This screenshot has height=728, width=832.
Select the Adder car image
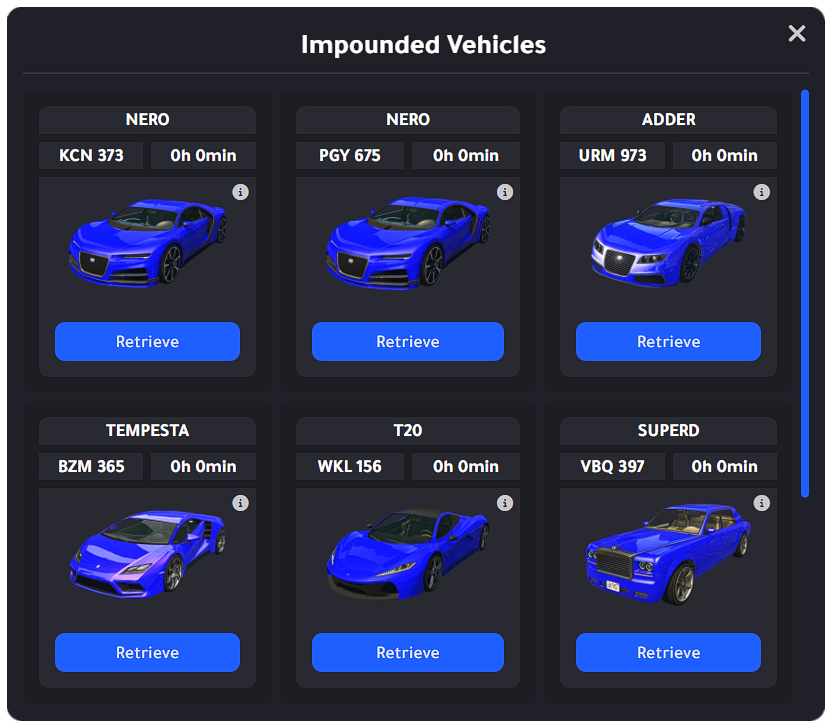click(668, 243)
